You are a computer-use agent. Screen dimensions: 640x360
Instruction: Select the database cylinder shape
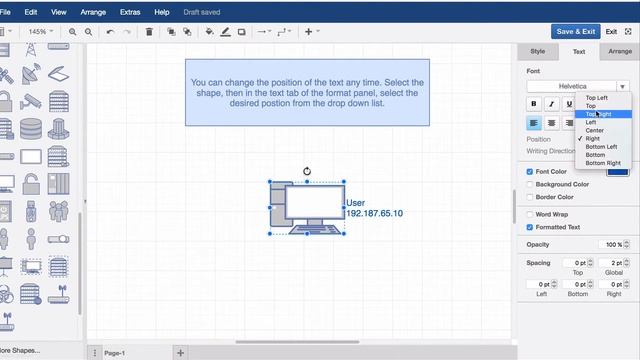pyautogui.click(x=31, y=129)
